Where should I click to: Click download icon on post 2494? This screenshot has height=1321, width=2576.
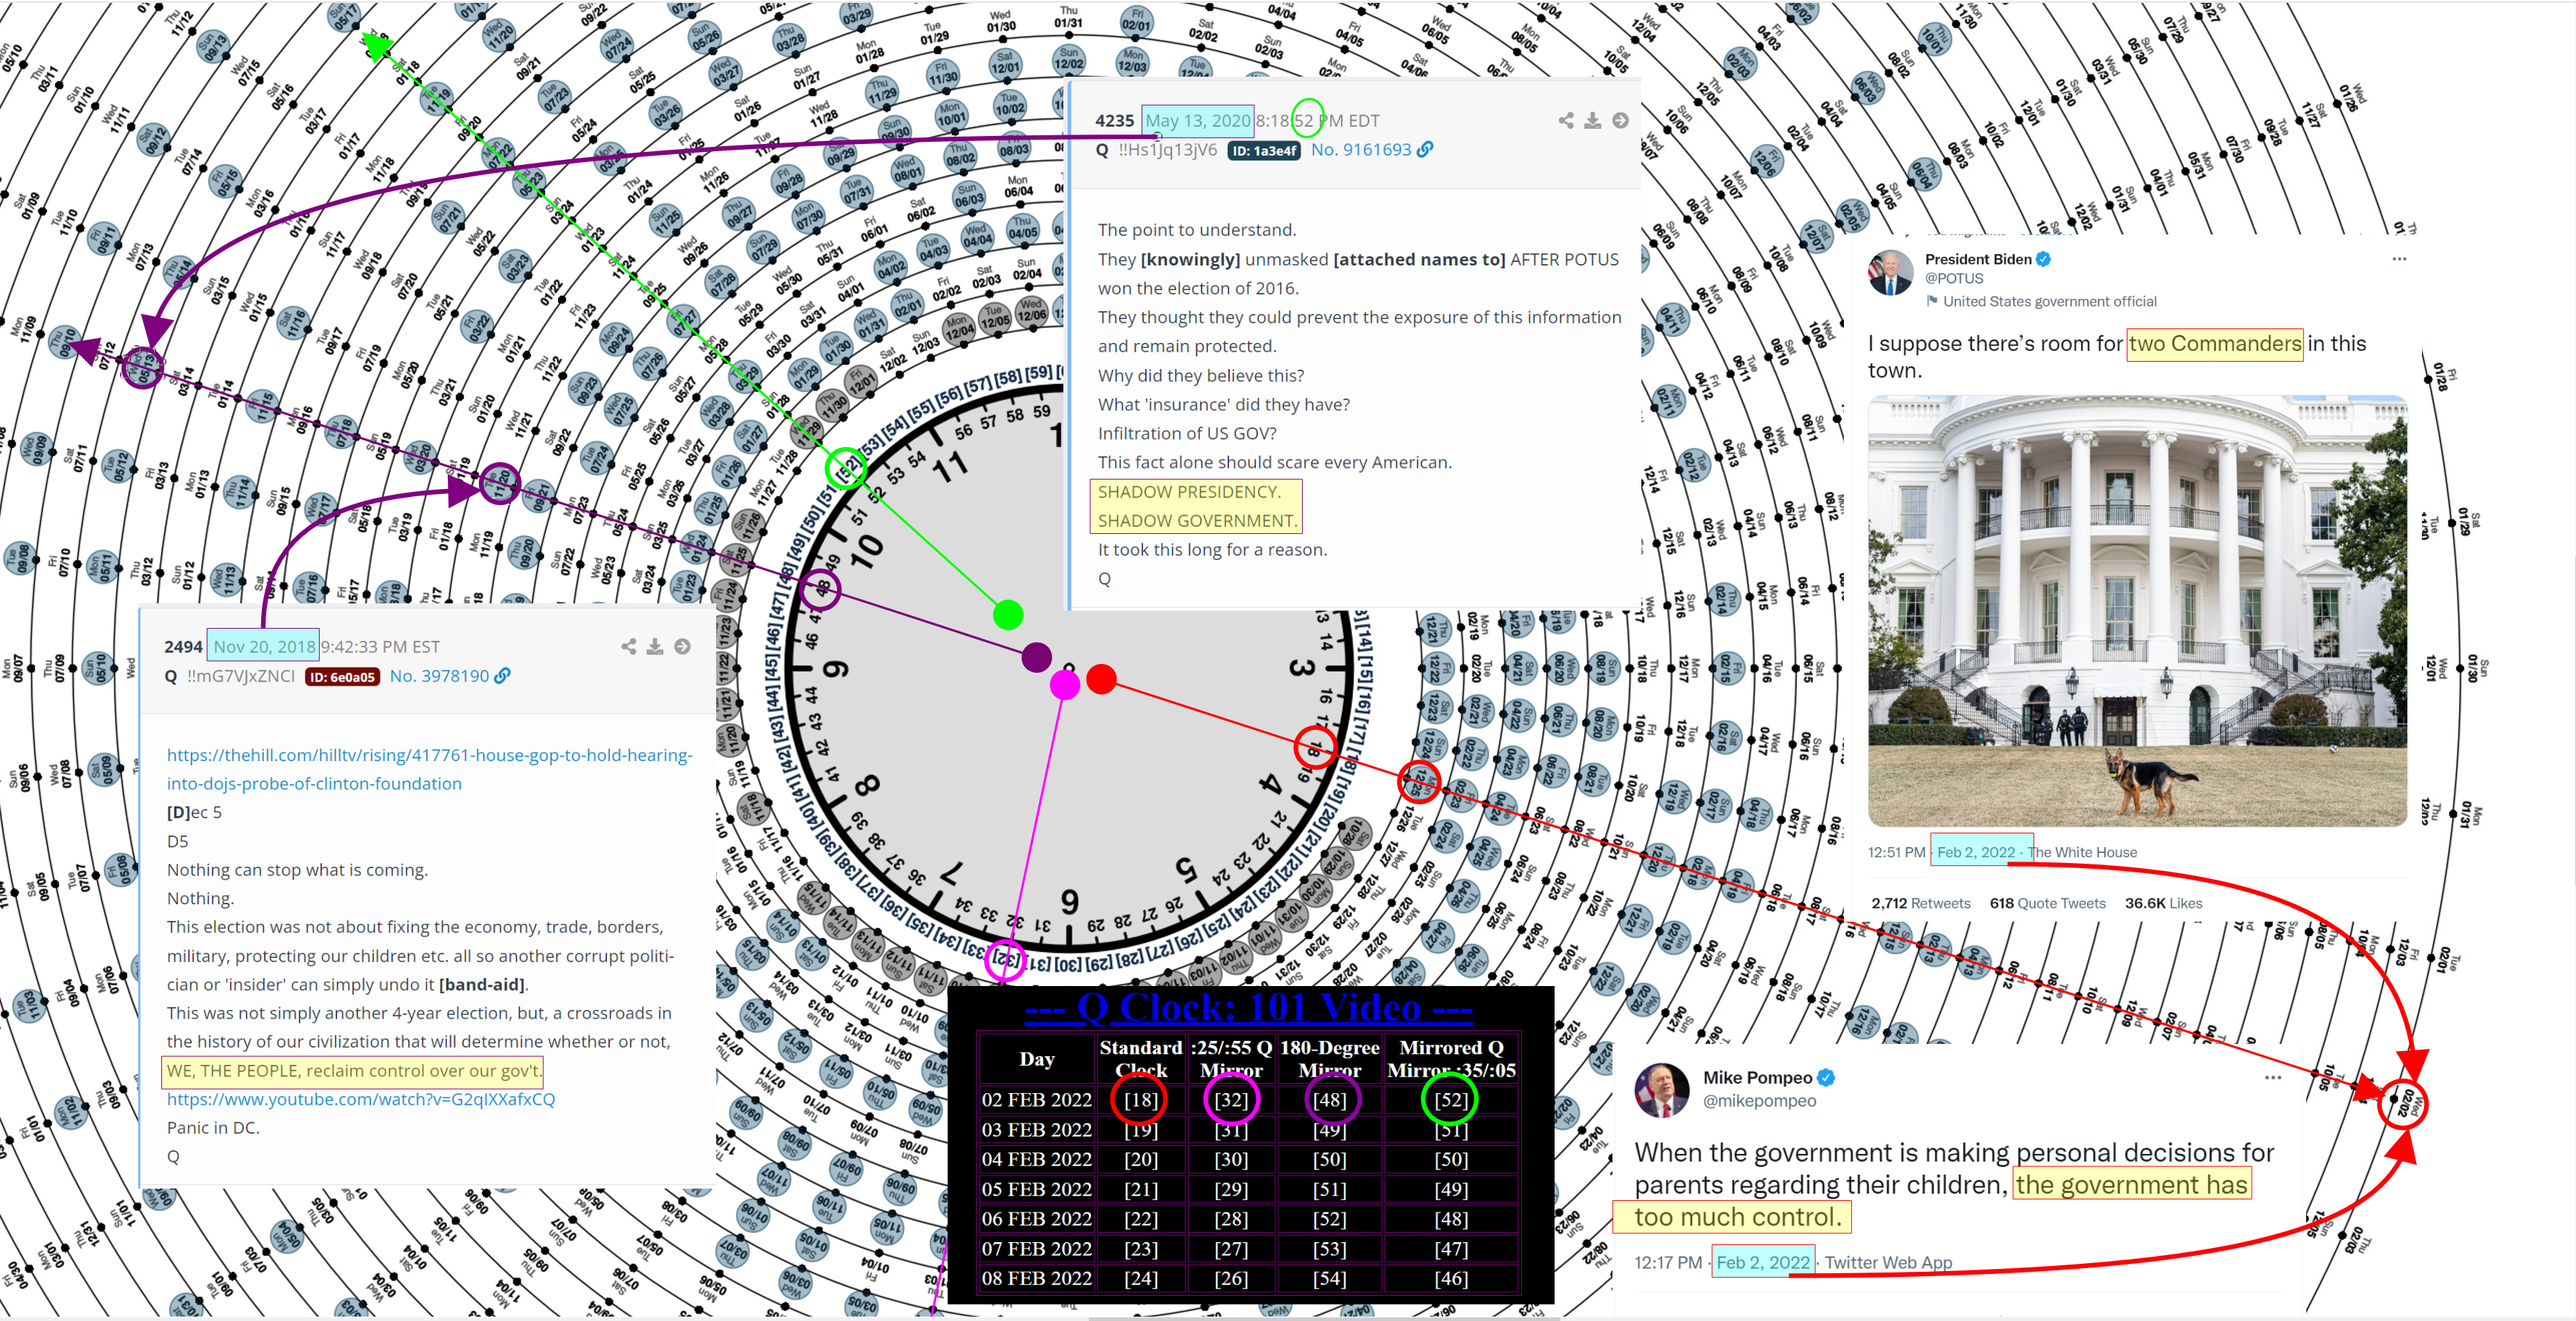[x=655, y=647]
